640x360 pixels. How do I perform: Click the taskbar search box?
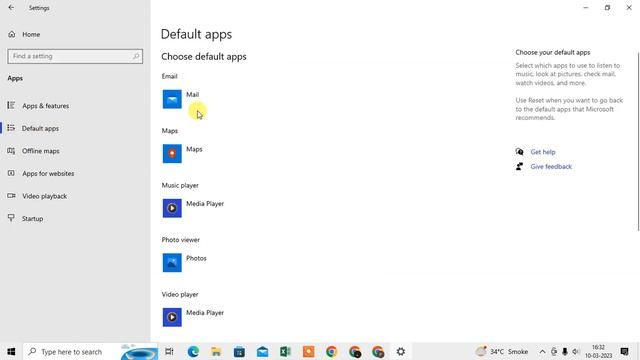[91, 351]
